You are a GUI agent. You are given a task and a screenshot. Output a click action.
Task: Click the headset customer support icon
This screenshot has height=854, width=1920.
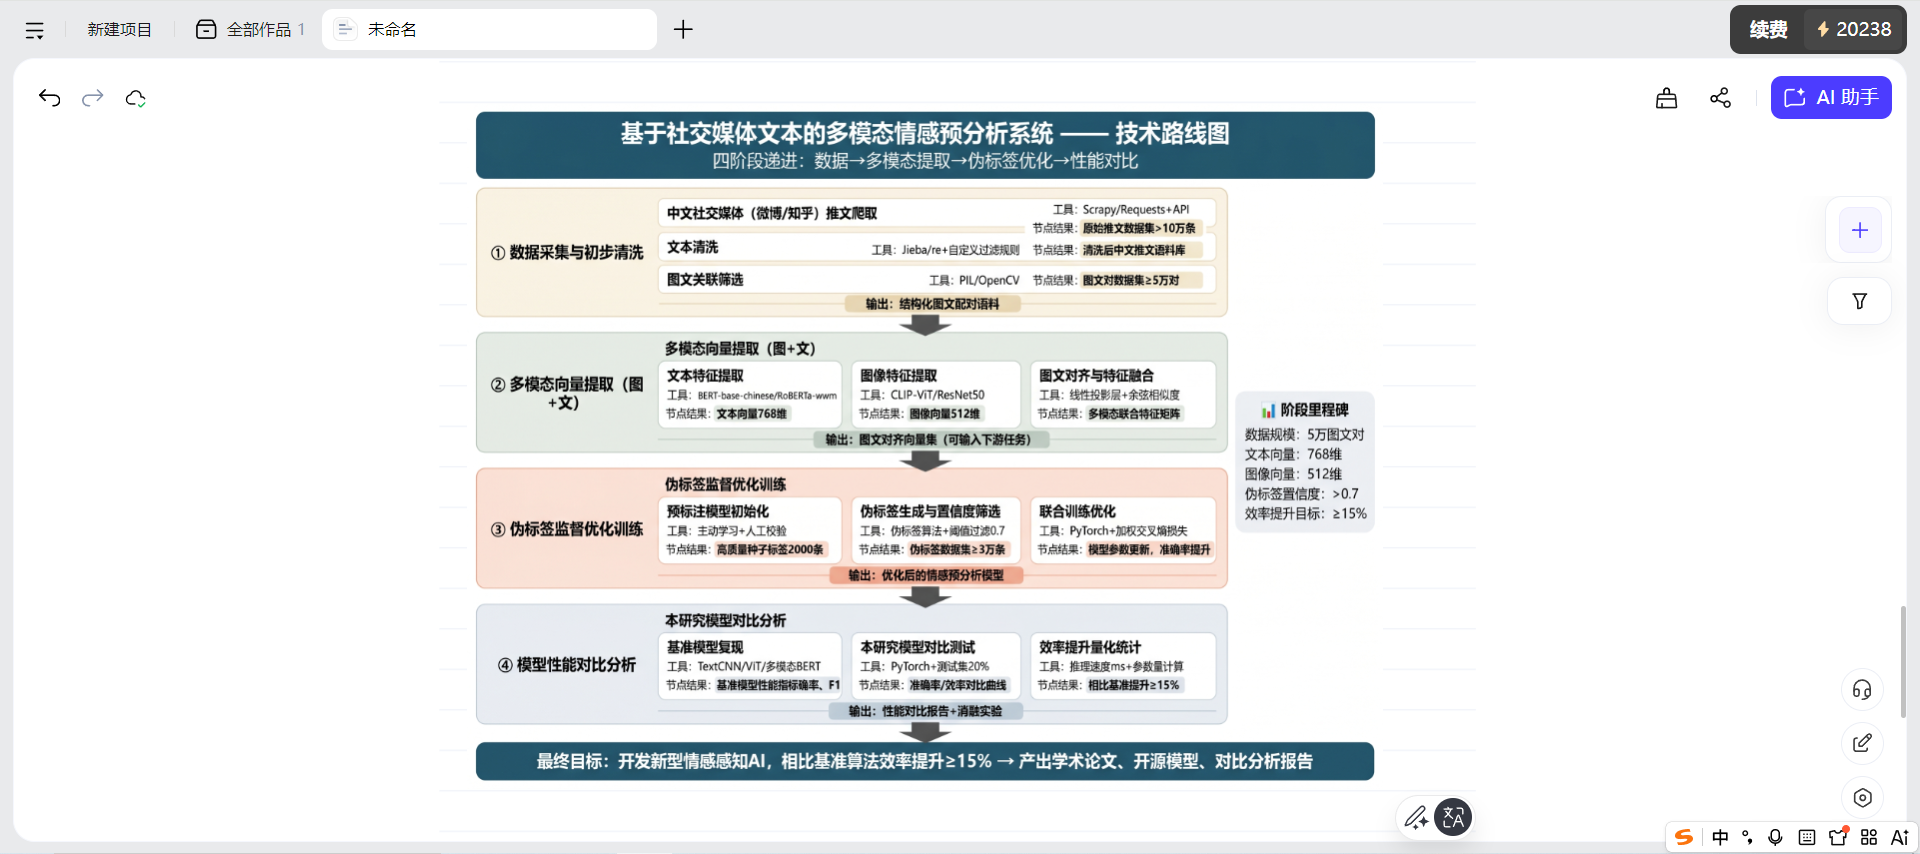1862,690
